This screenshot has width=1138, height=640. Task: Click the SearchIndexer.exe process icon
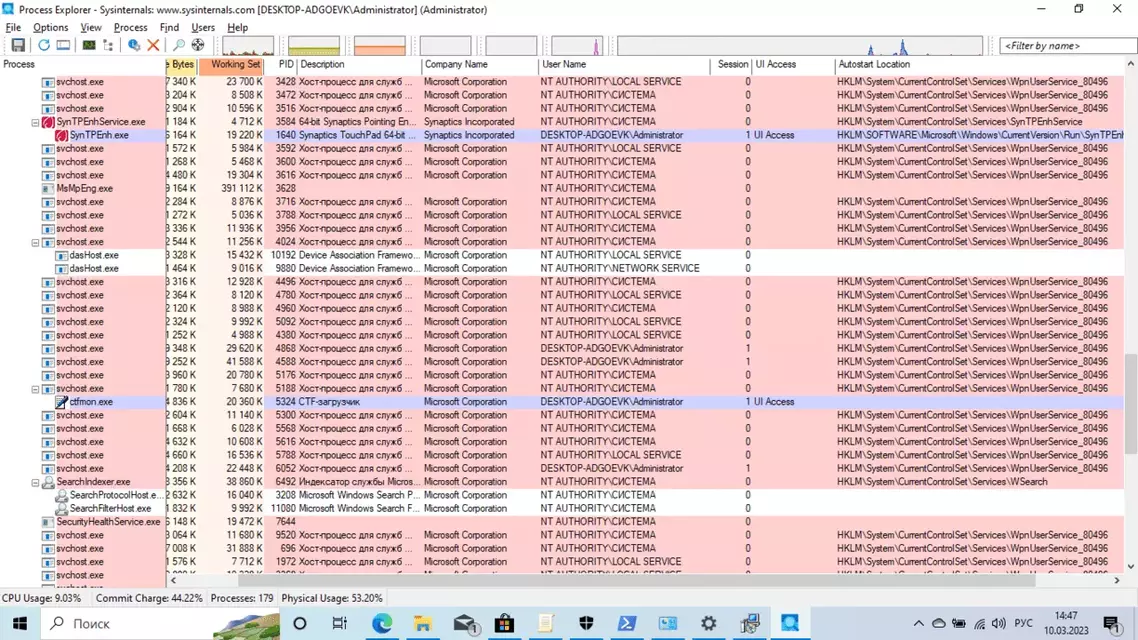coord(48,482)
